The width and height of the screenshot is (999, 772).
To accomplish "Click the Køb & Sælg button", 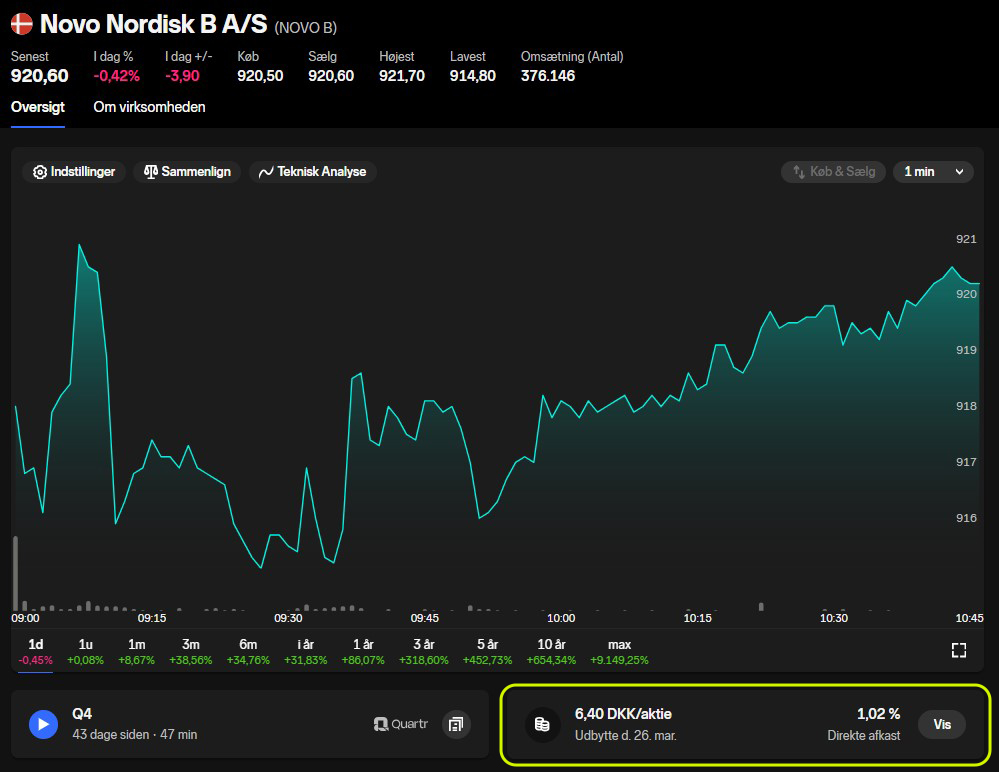I will [833, 172].
